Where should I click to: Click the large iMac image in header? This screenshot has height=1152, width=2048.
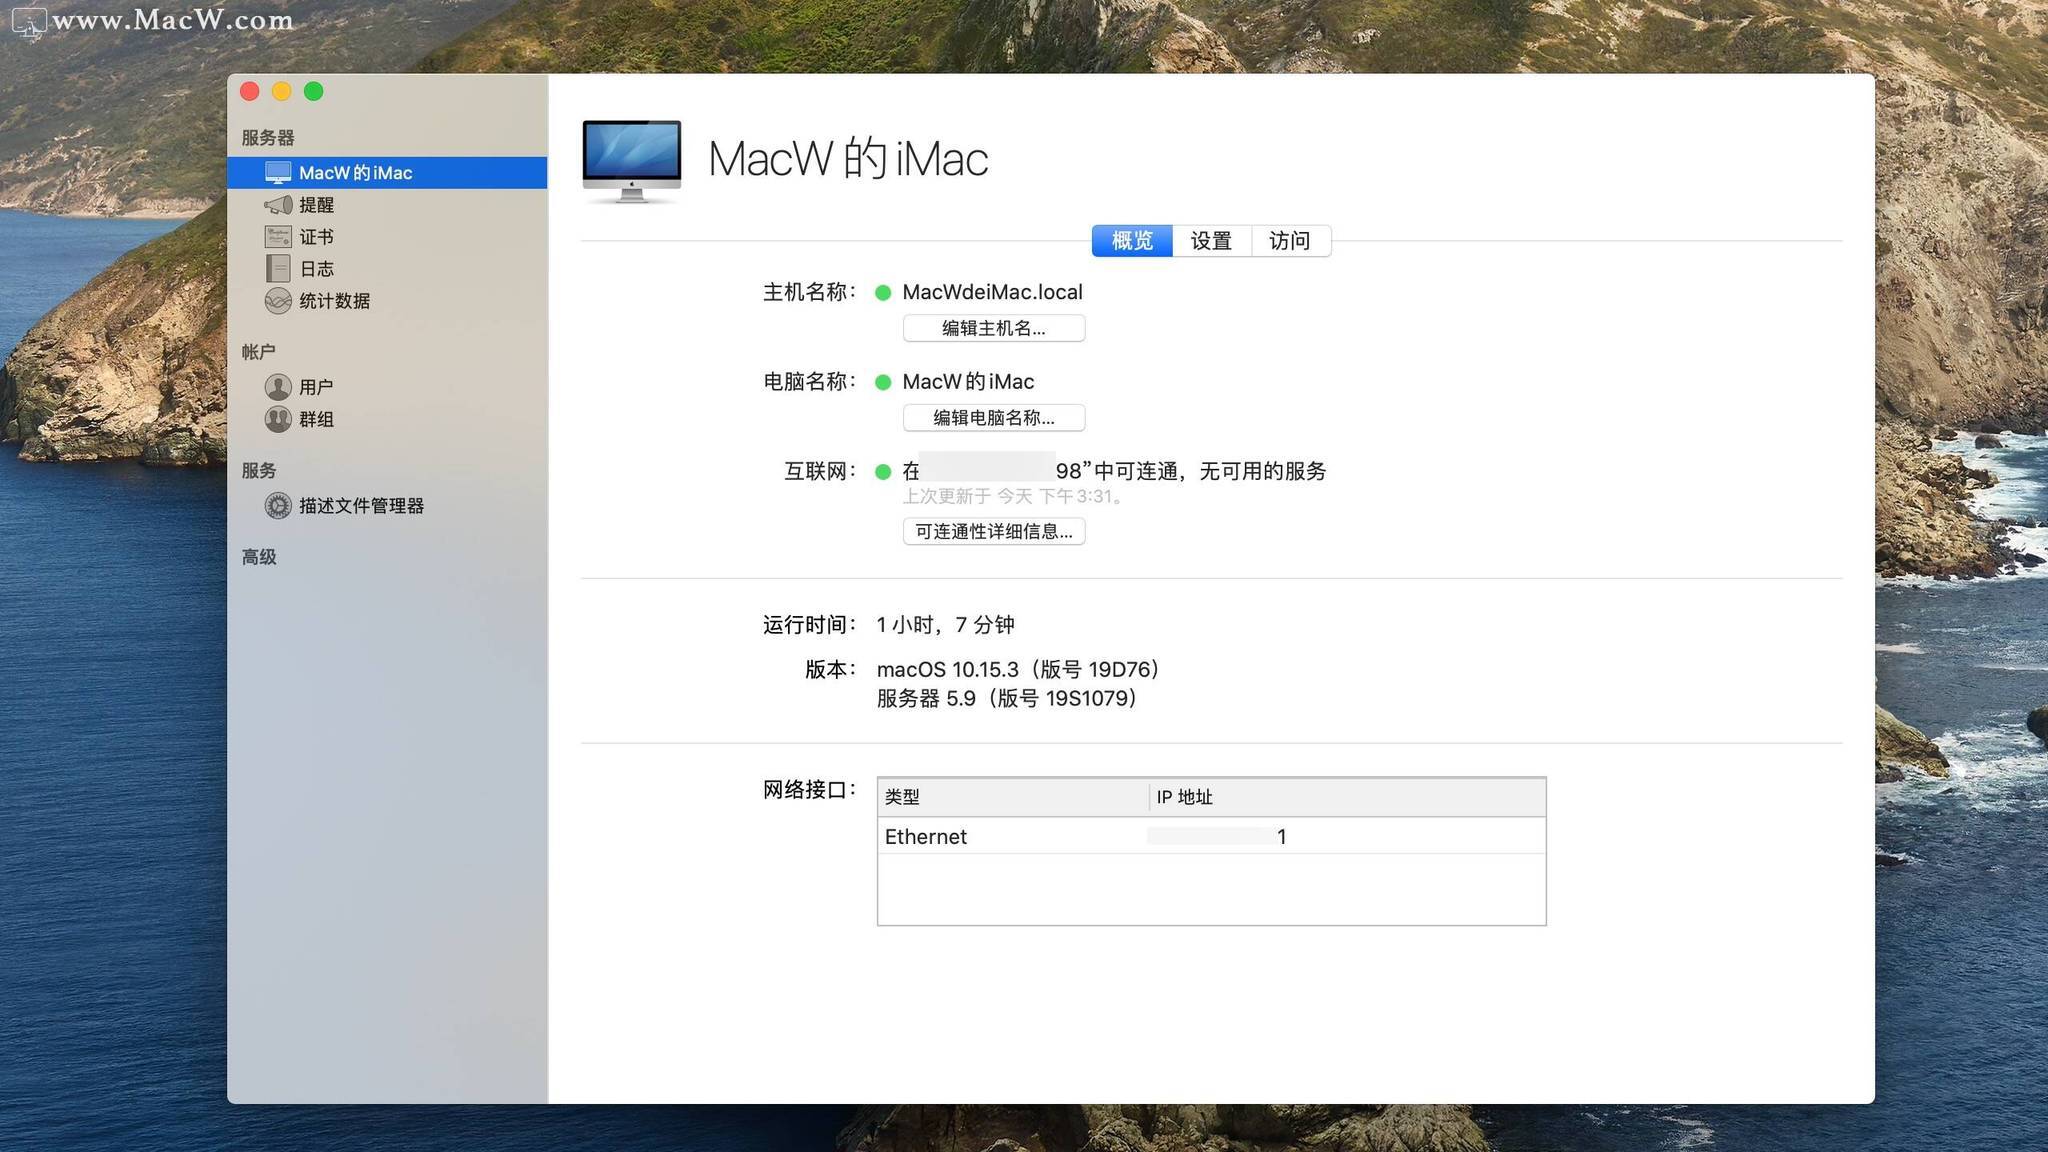(632, 161)
